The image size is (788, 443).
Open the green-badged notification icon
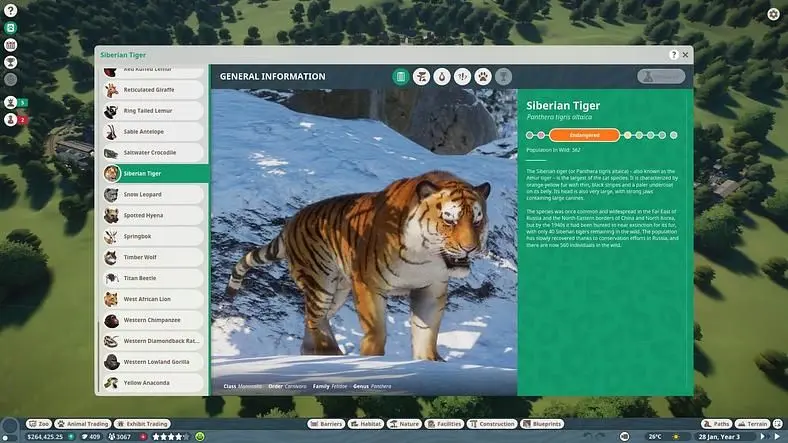click(x=11, y=102)
